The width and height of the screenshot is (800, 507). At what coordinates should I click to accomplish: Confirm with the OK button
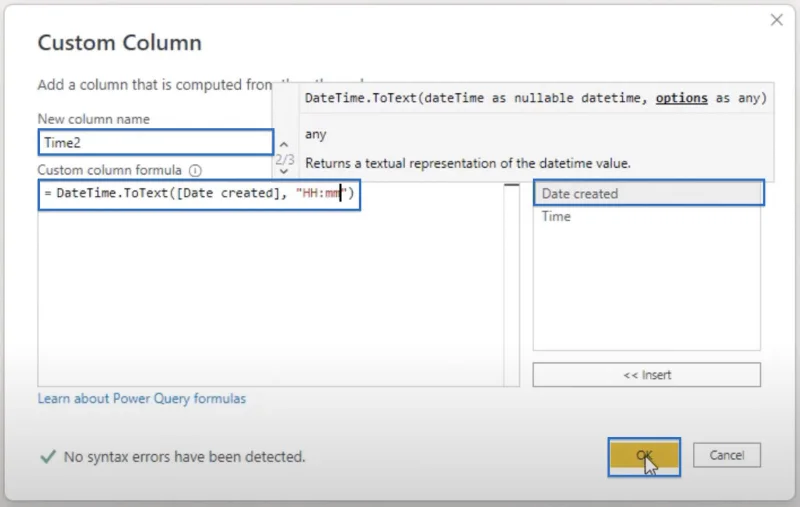(644, 457)
